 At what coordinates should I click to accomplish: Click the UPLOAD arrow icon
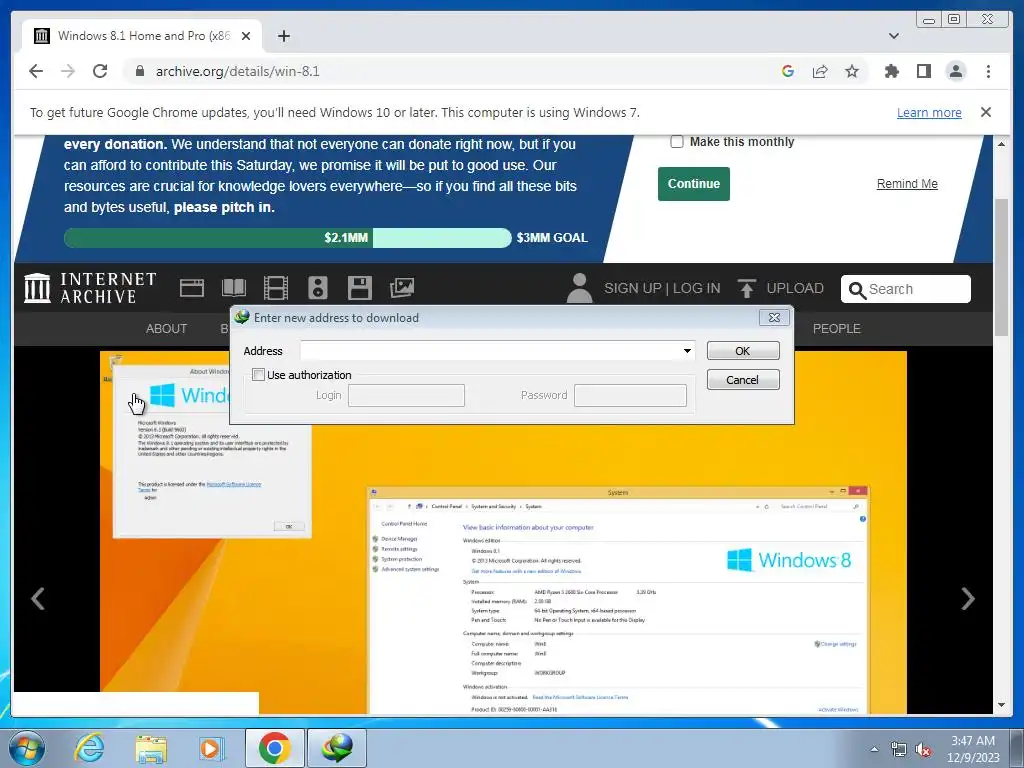[746, 288]
